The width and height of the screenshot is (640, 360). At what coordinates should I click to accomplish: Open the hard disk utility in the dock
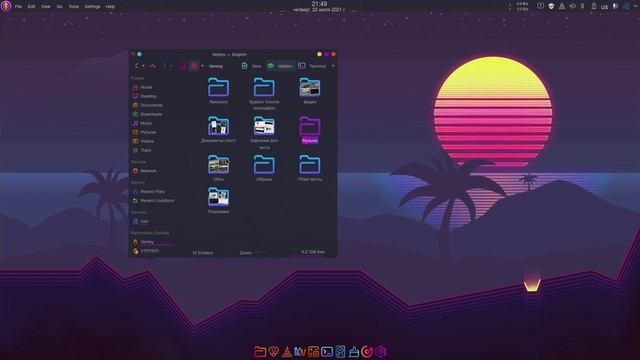click(x=340, y=351)
